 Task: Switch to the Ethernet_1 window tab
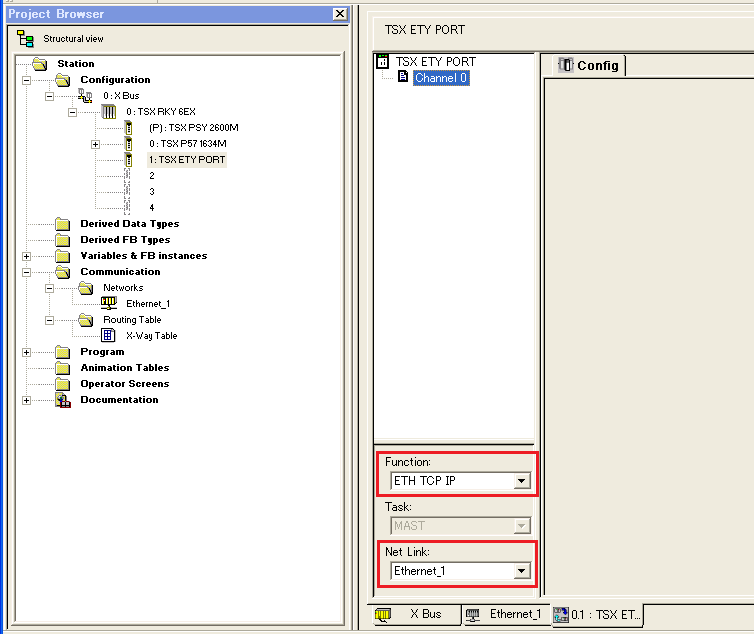(505, 614)
